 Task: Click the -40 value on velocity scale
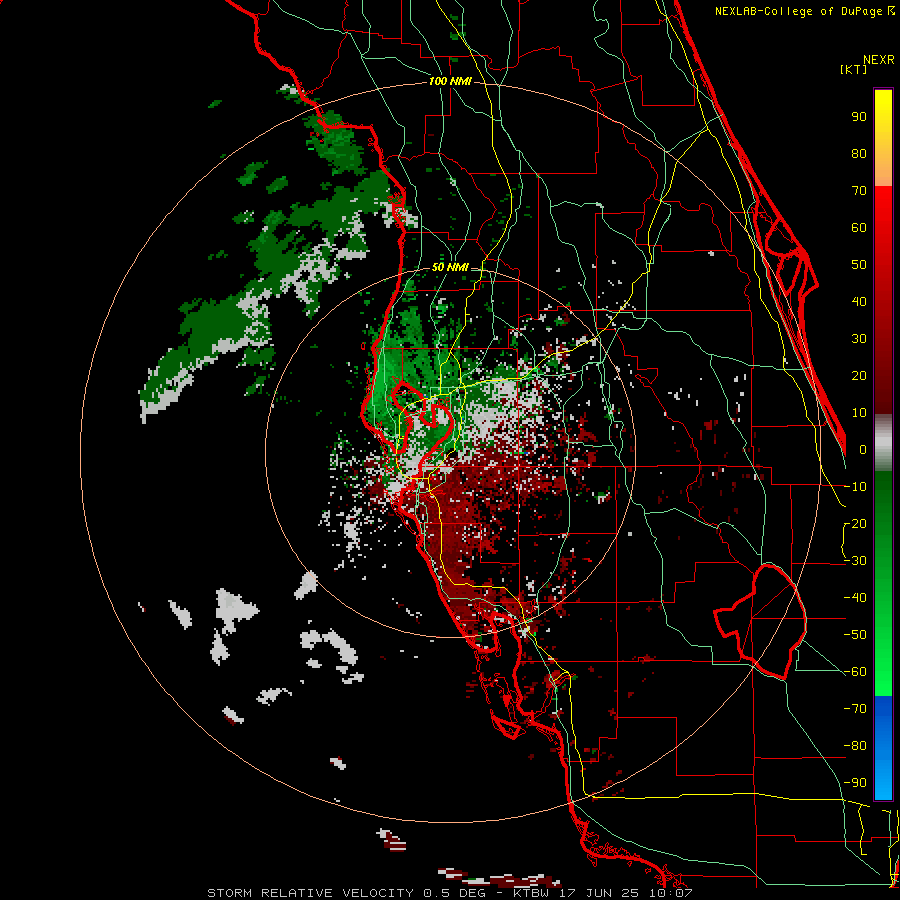pos(855,598)
